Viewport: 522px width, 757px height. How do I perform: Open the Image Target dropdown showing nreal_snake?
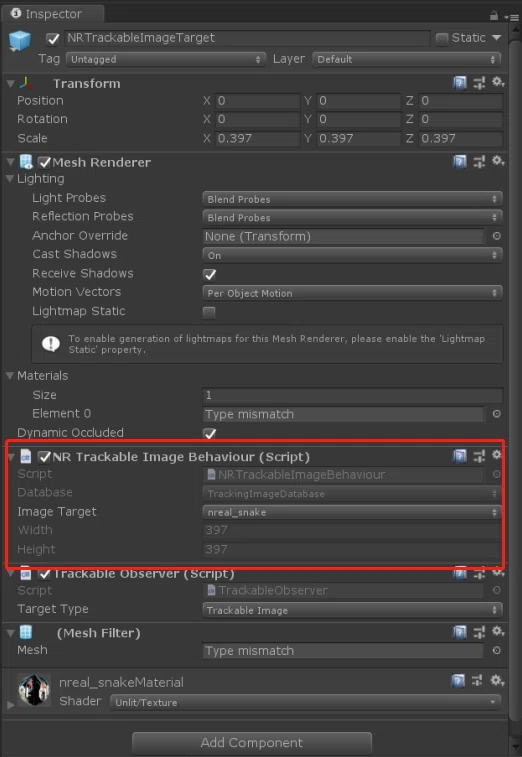coord(352,512)
